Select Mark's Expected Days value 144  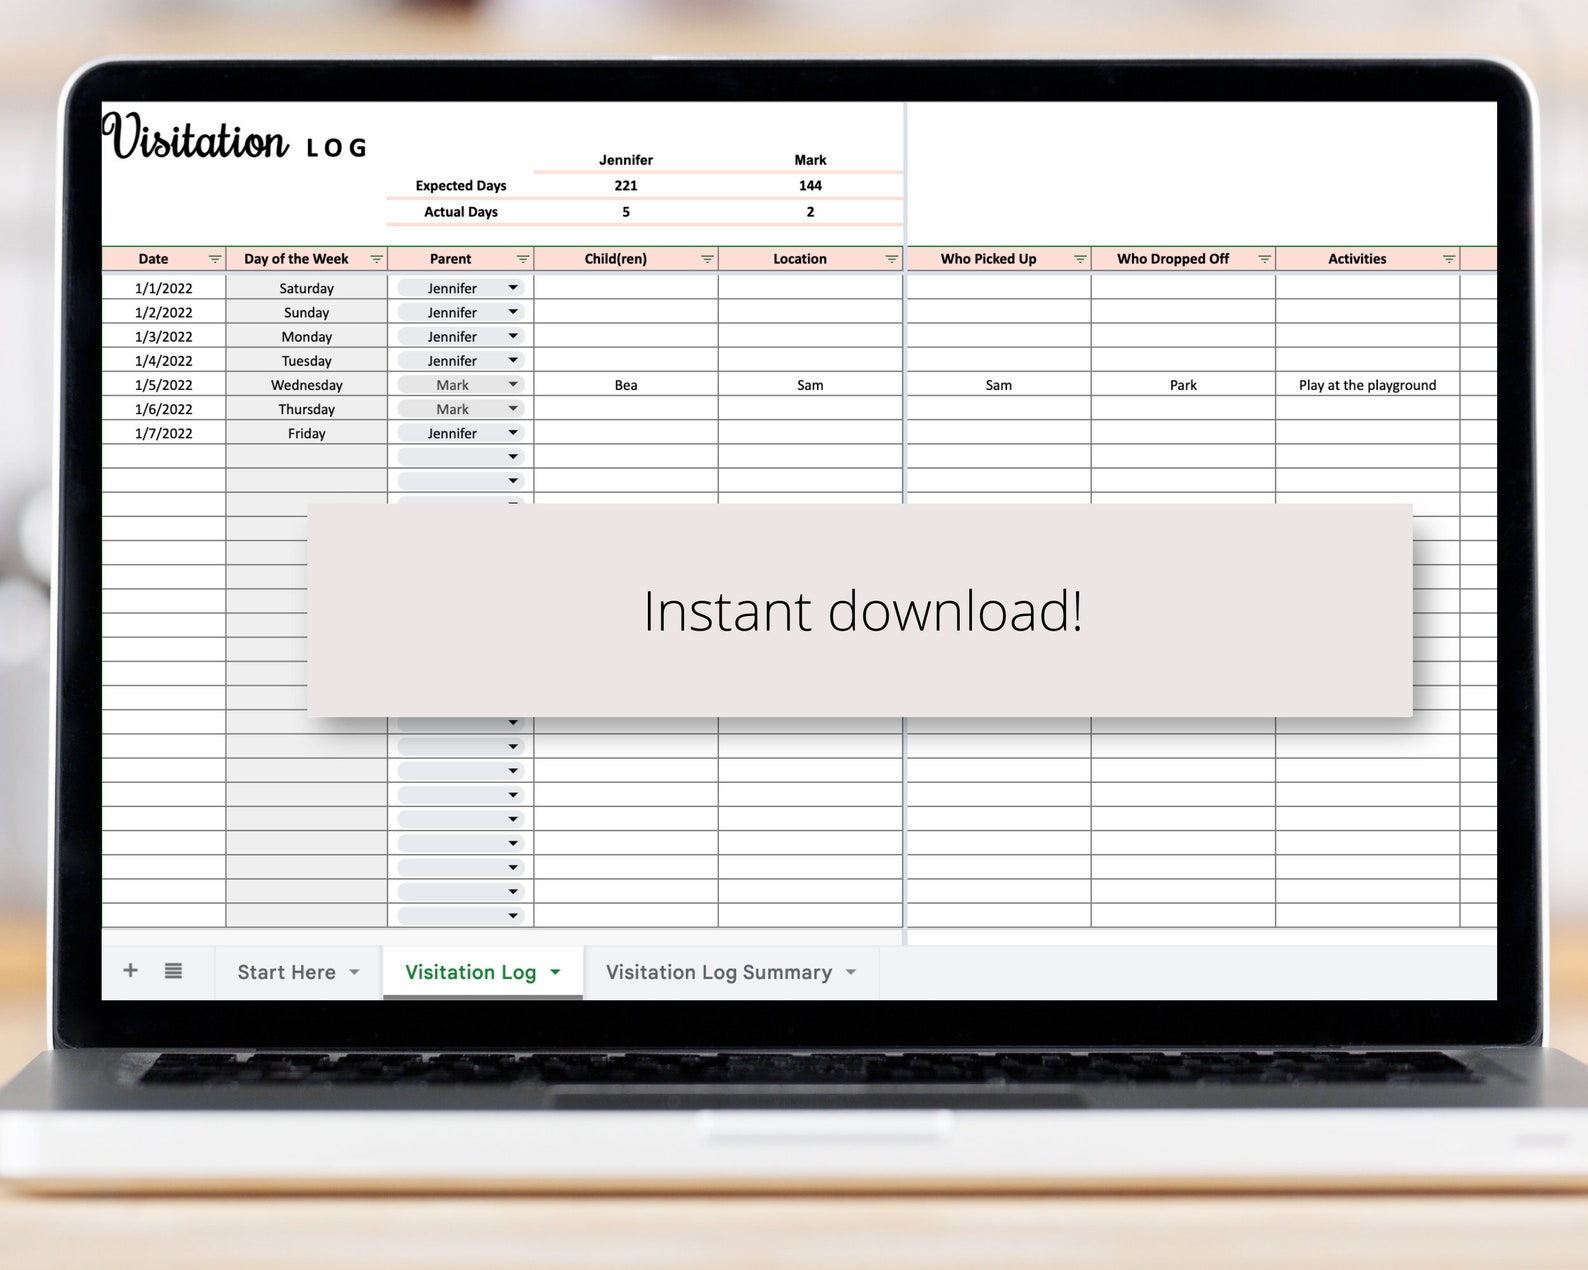point(810,186)
